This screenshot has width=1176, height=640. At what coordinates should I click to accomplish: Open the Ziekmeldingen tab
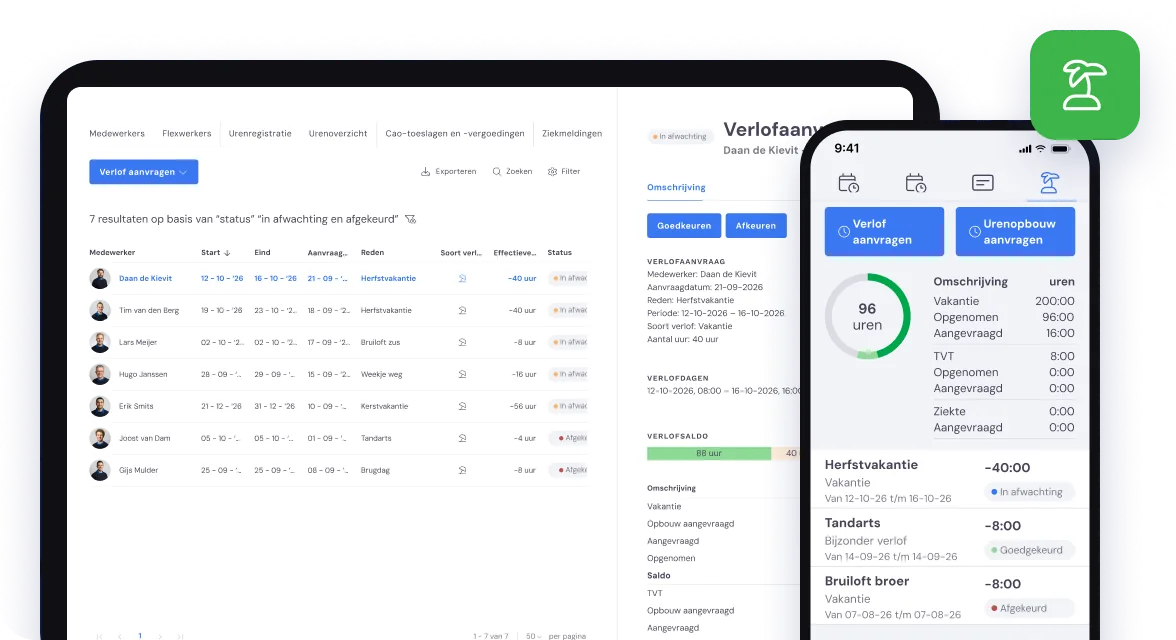[572, 134]
